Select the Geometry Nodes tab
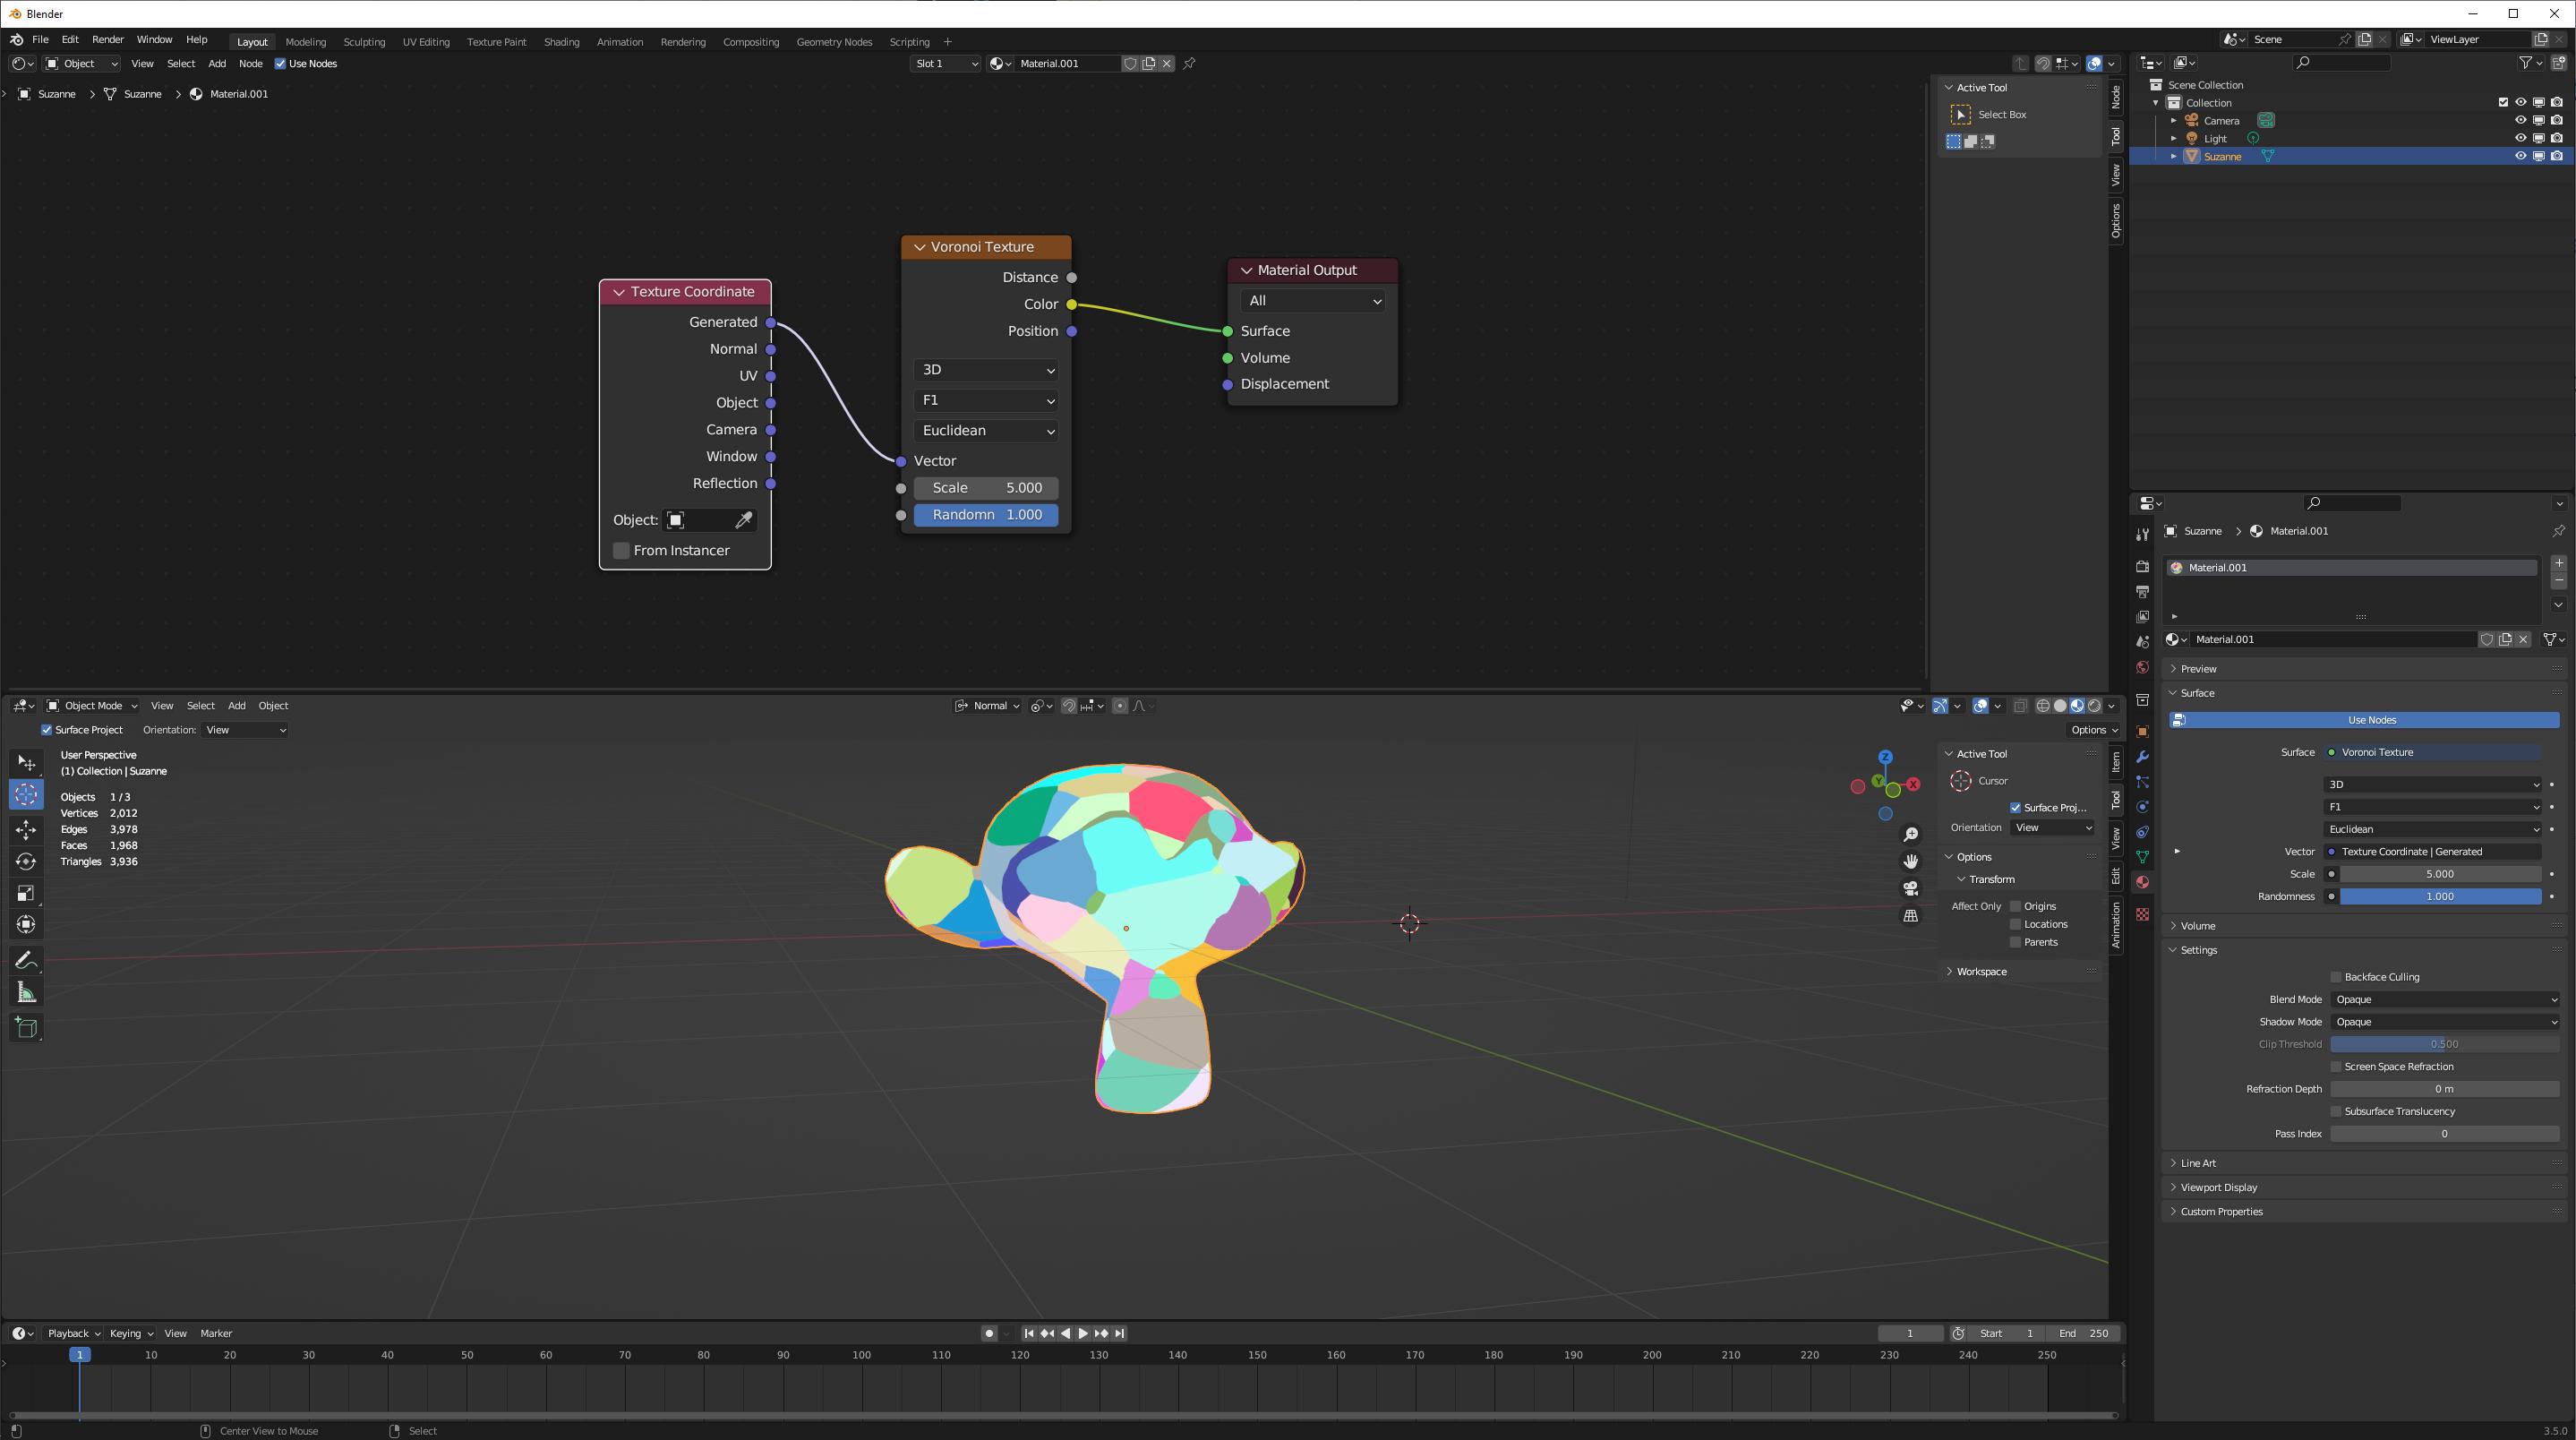 click(x=834, y=42)
